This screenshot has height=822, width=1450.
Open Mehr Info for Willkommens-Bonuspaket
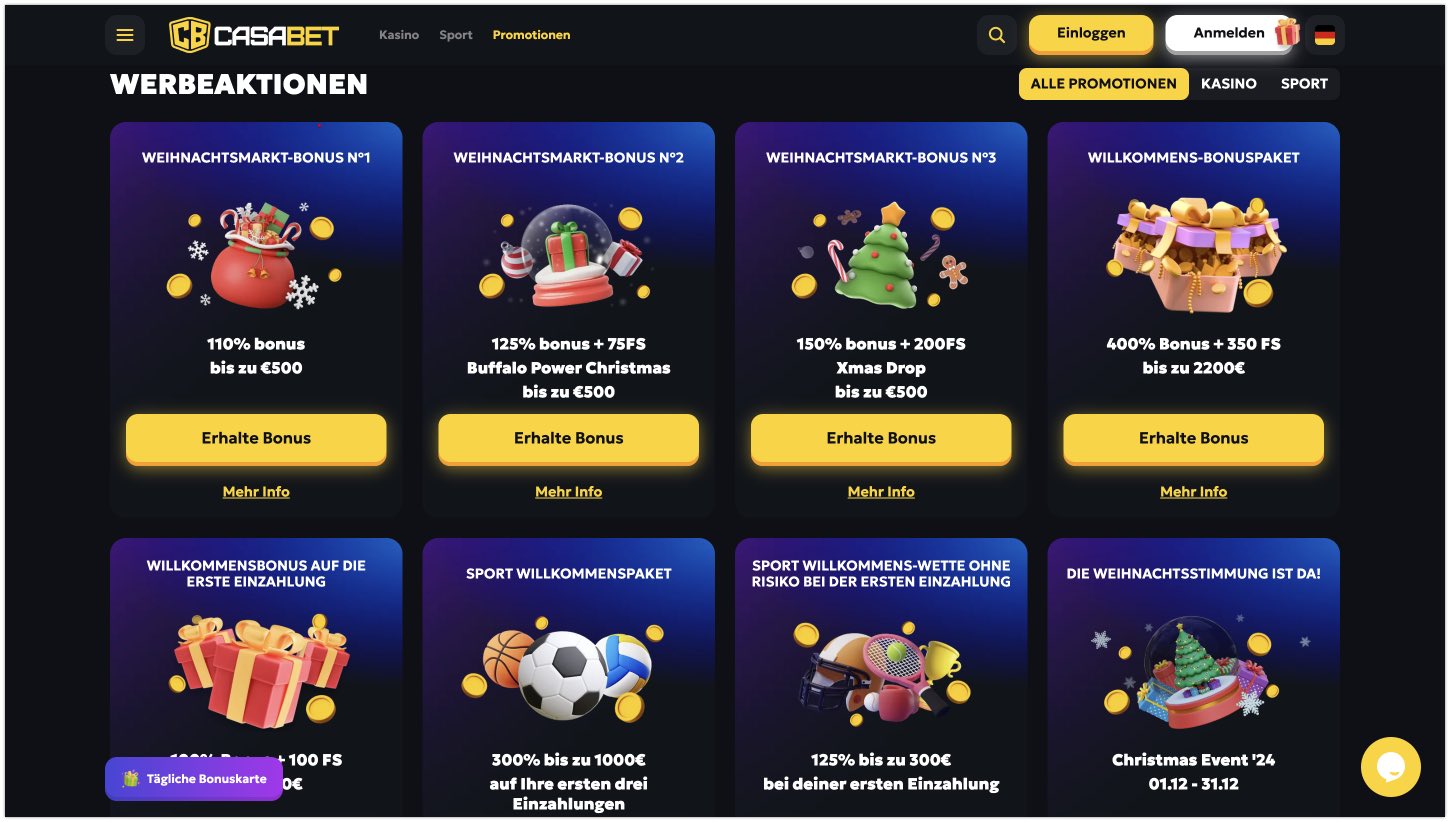click(x=1193, y=492)
